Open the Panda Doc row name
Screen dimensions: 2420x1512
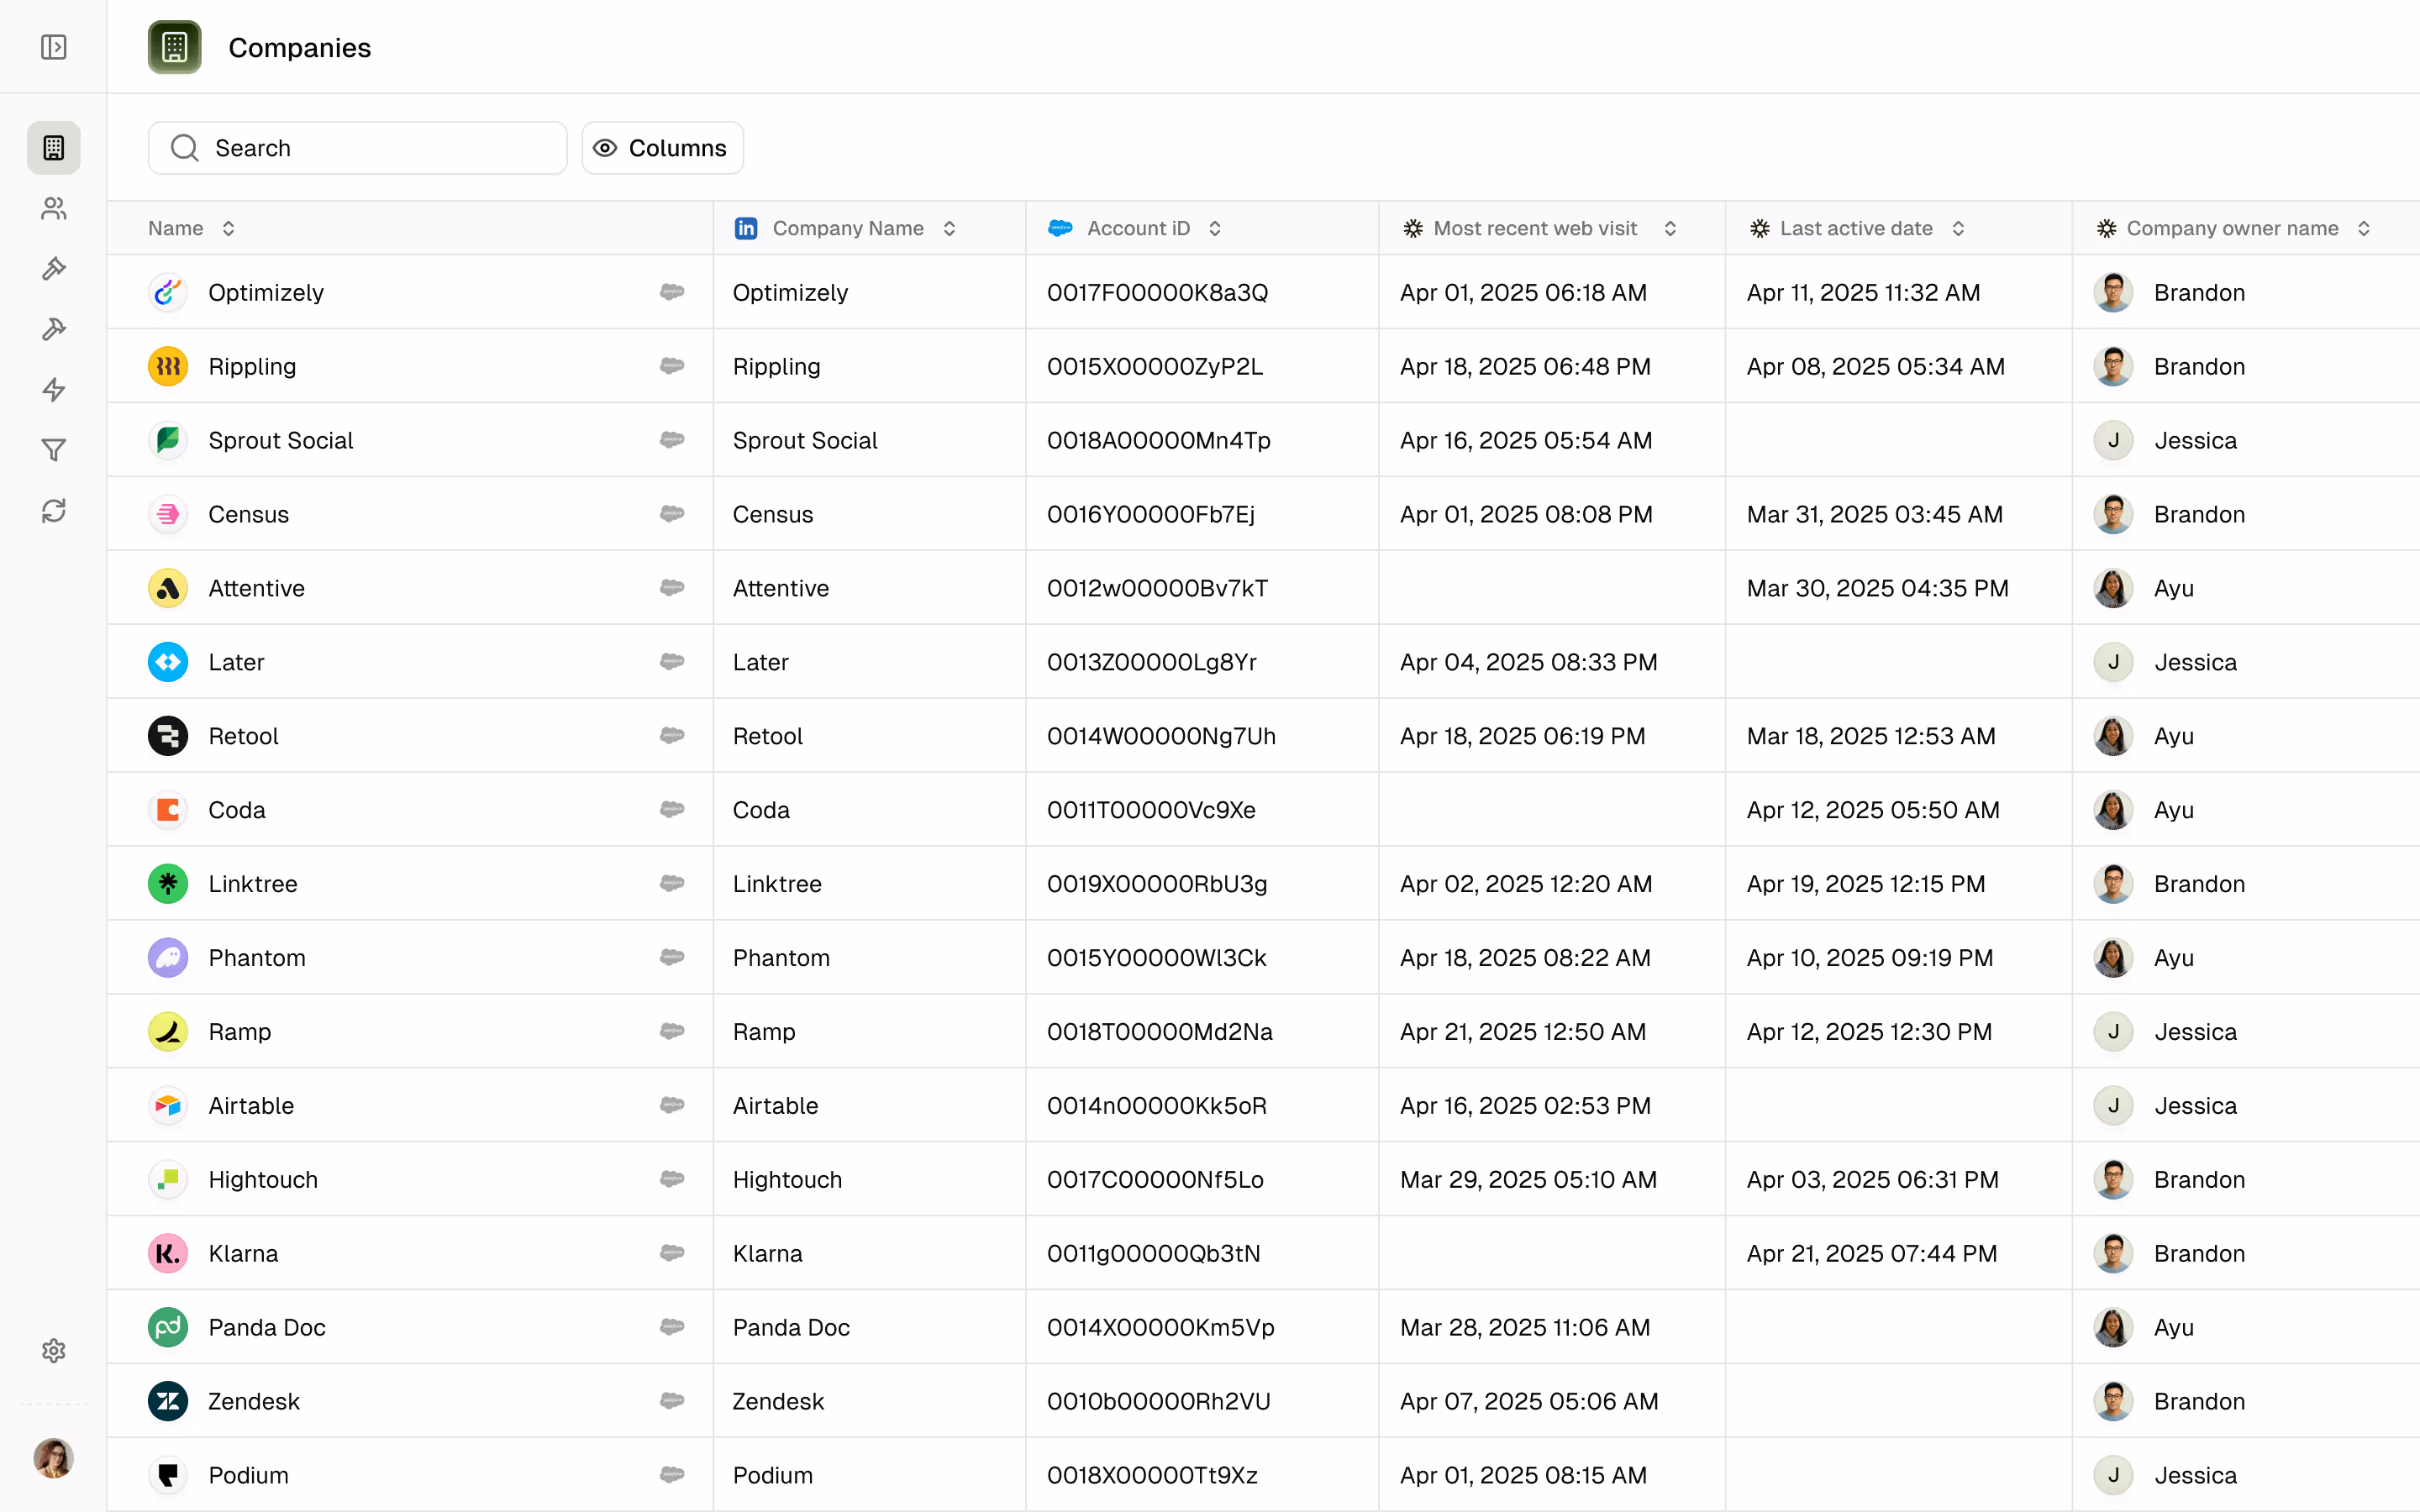tap(267, 1328)
